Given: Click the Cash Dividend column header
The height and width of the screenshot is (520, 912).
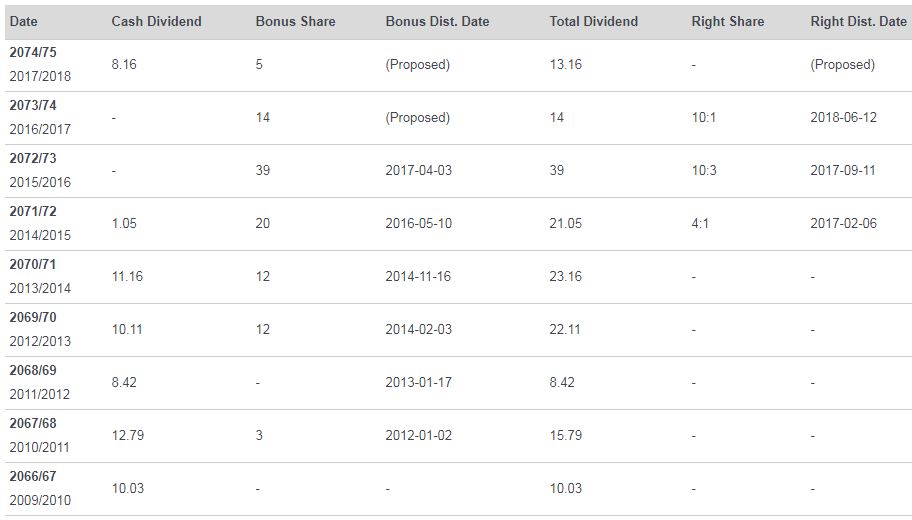Looking at the screenshot, I should (156, 22).
